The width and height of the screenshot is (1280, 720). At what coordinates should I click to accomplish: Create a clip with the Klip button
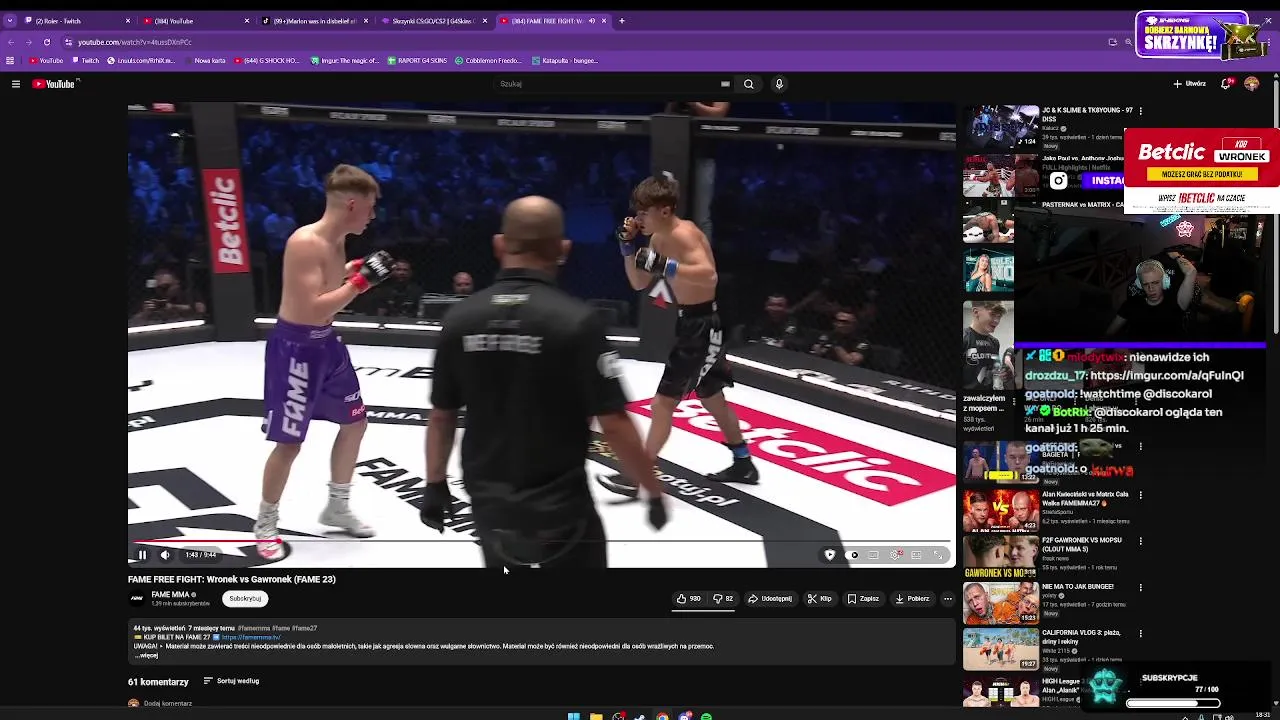(819, 599)
